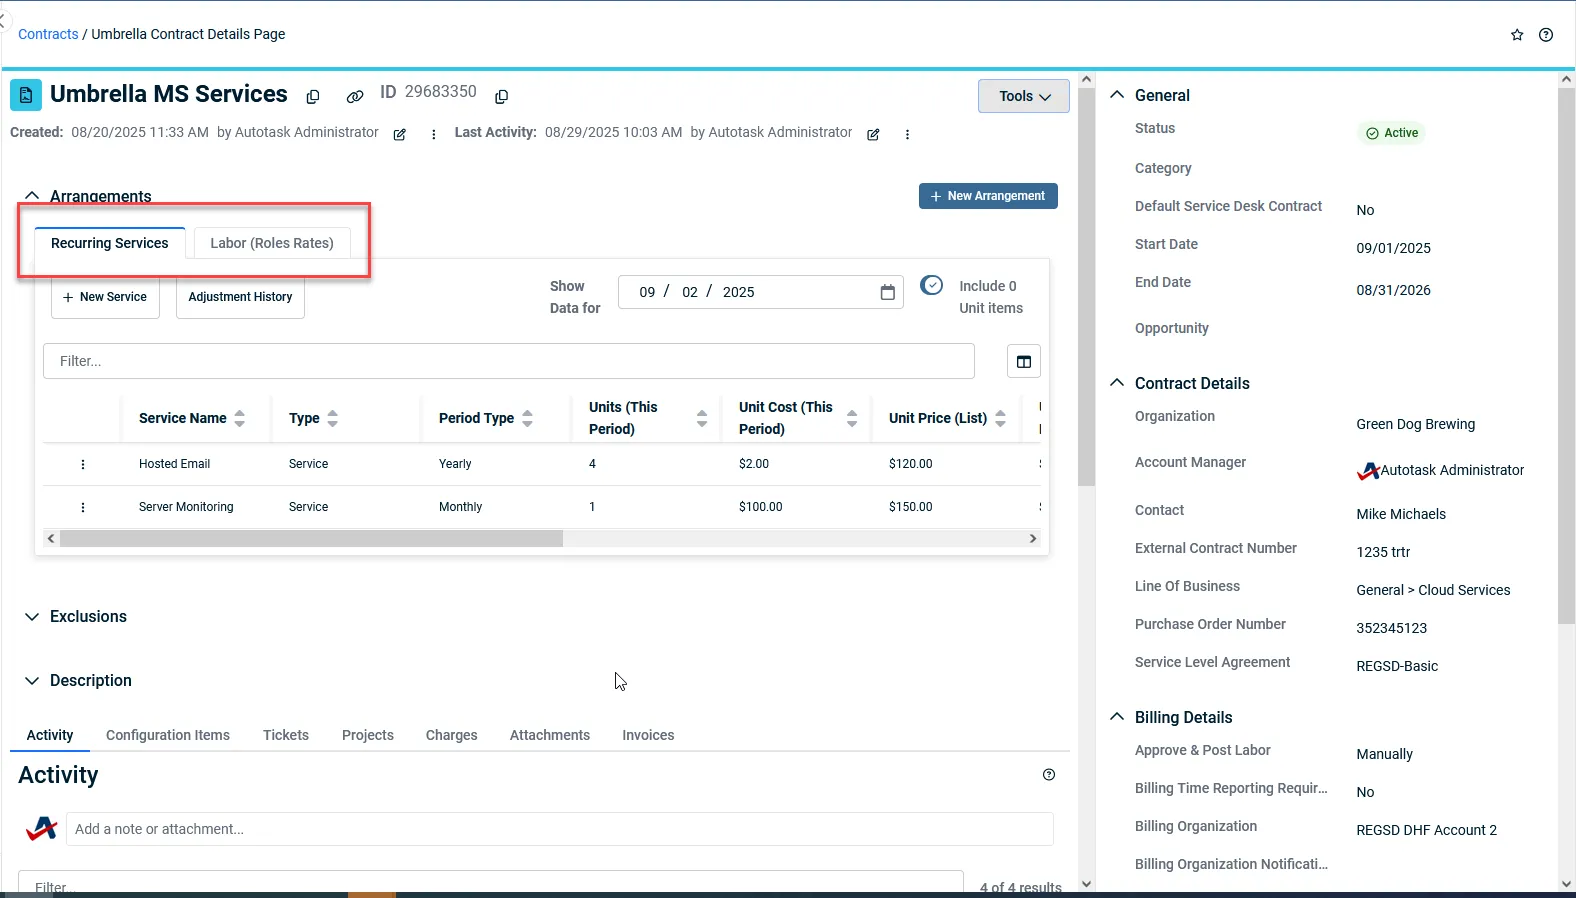The width and height of the screenshot is (1576, 898).
Task: Click the favorite star icon
Action: (1517, 35)
